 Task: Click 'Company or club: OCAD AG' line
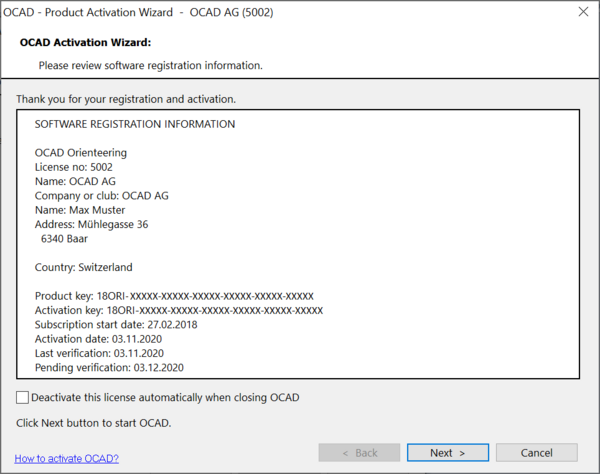point(101,196)
